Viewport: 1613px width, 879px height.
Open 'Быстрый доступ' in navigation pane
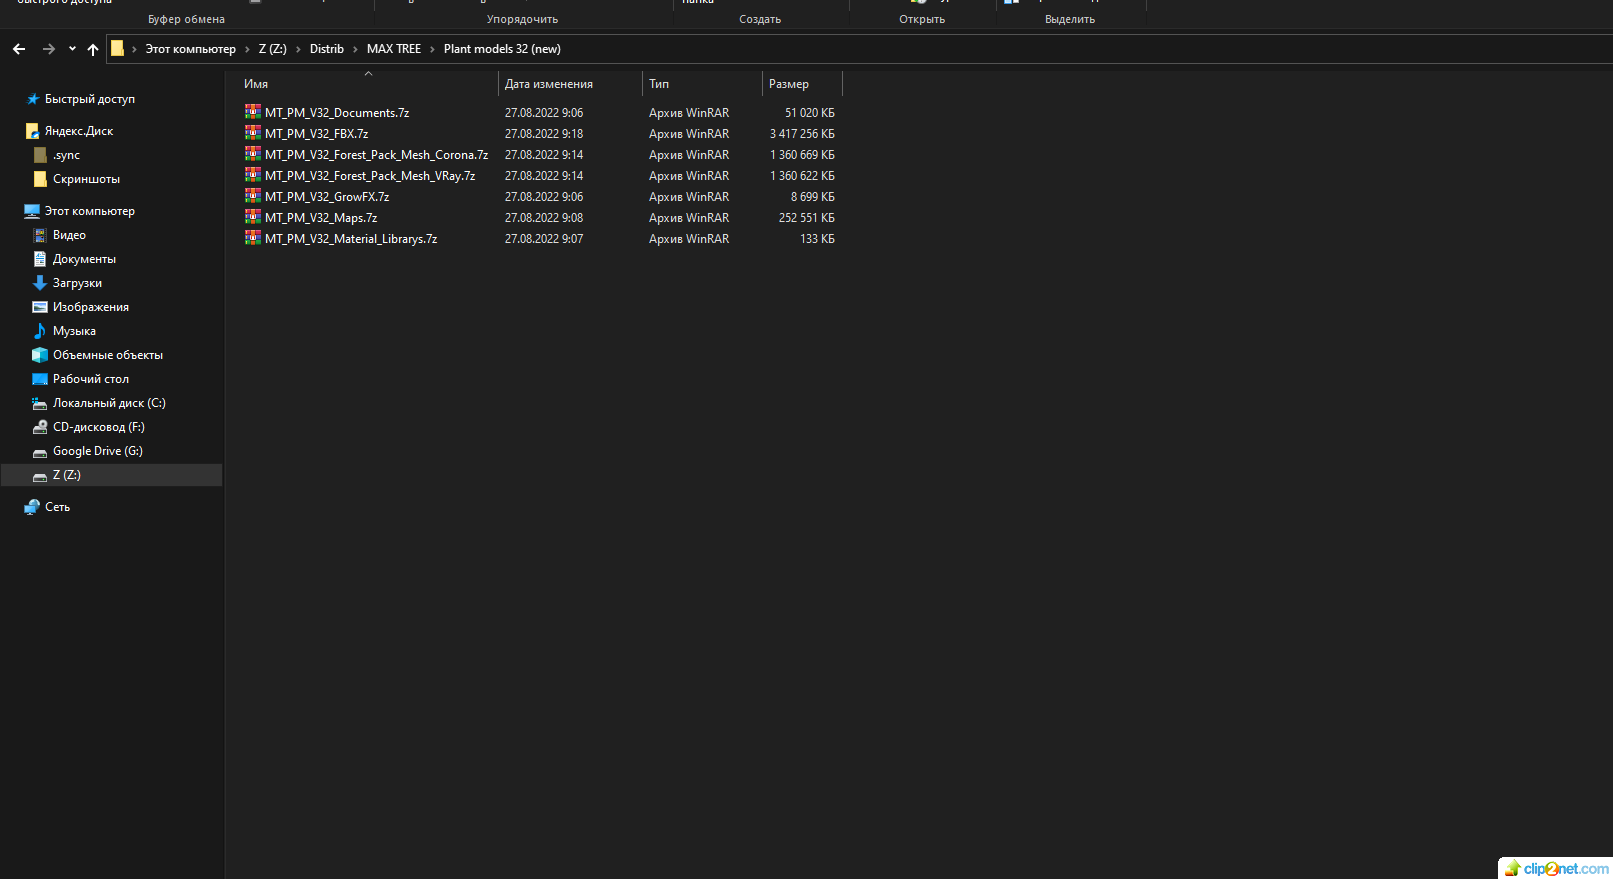90,99
